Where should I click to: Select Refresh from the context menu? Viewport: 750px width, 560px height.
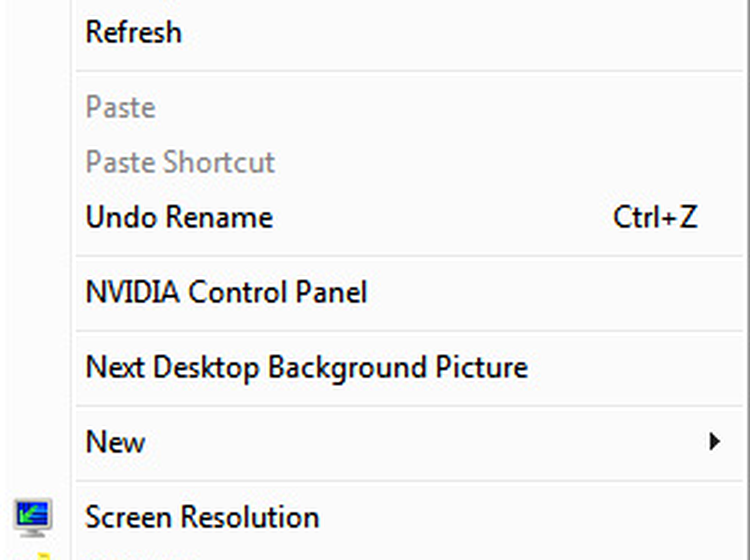(134, 32)
